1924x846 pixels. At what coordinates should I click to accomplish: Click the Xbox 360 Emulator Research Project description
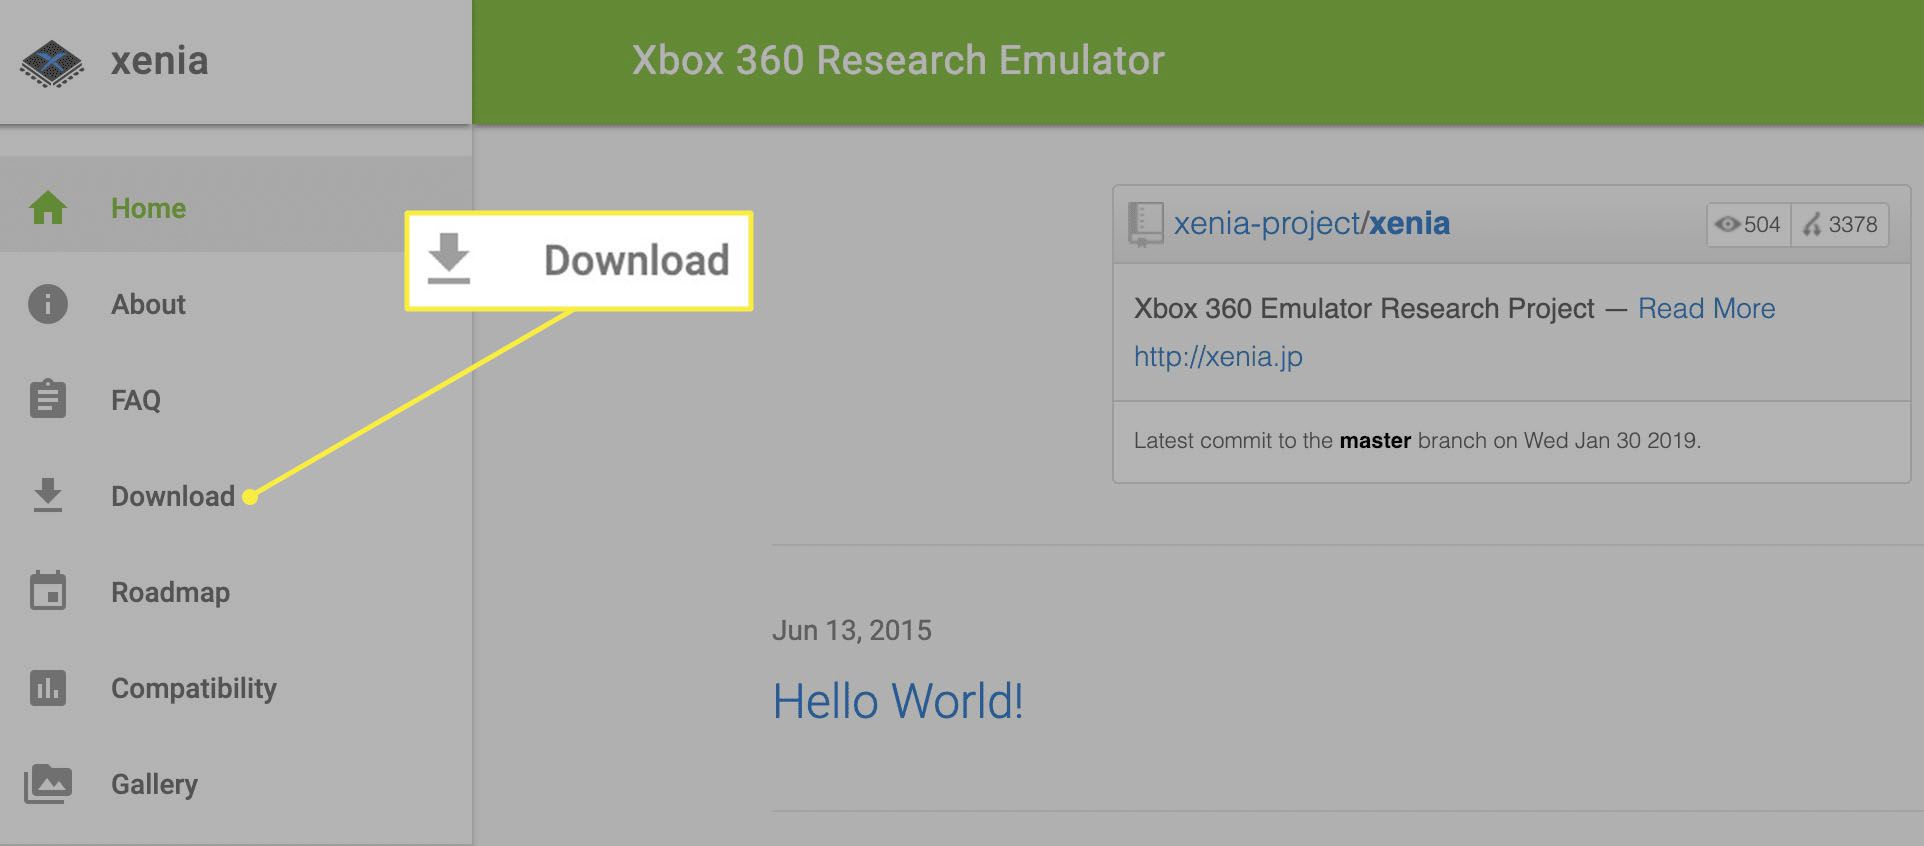point(1364,308)
